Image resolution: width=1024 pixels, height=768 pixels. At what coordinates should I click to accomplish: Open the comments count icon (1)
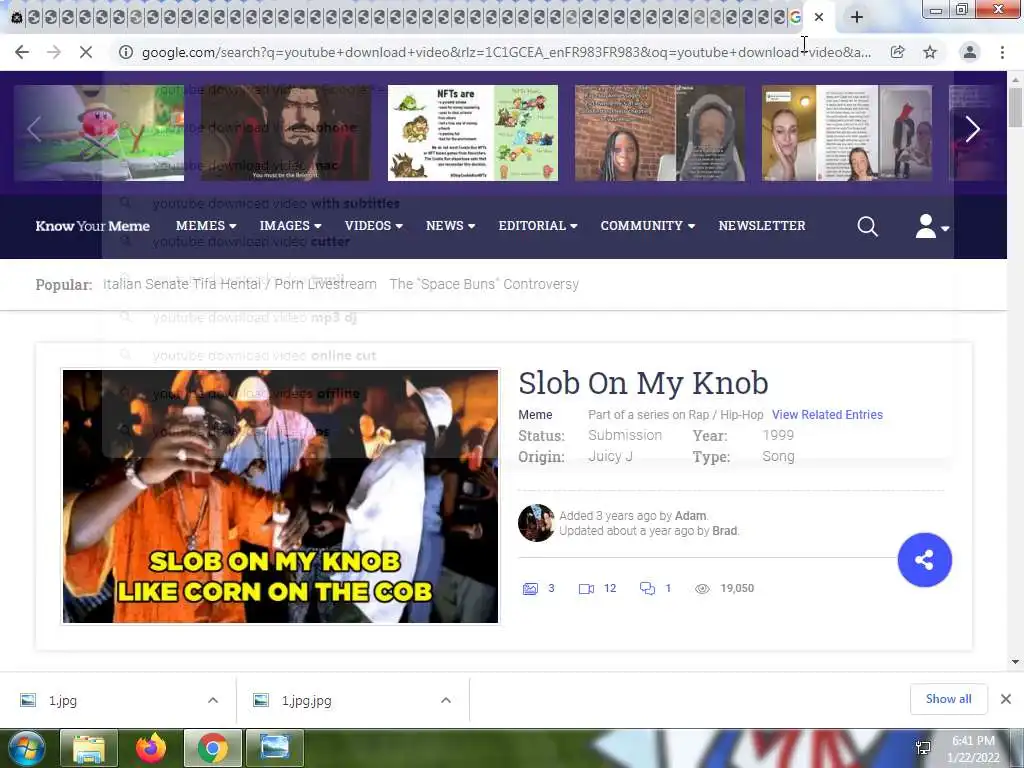(647, 588)
